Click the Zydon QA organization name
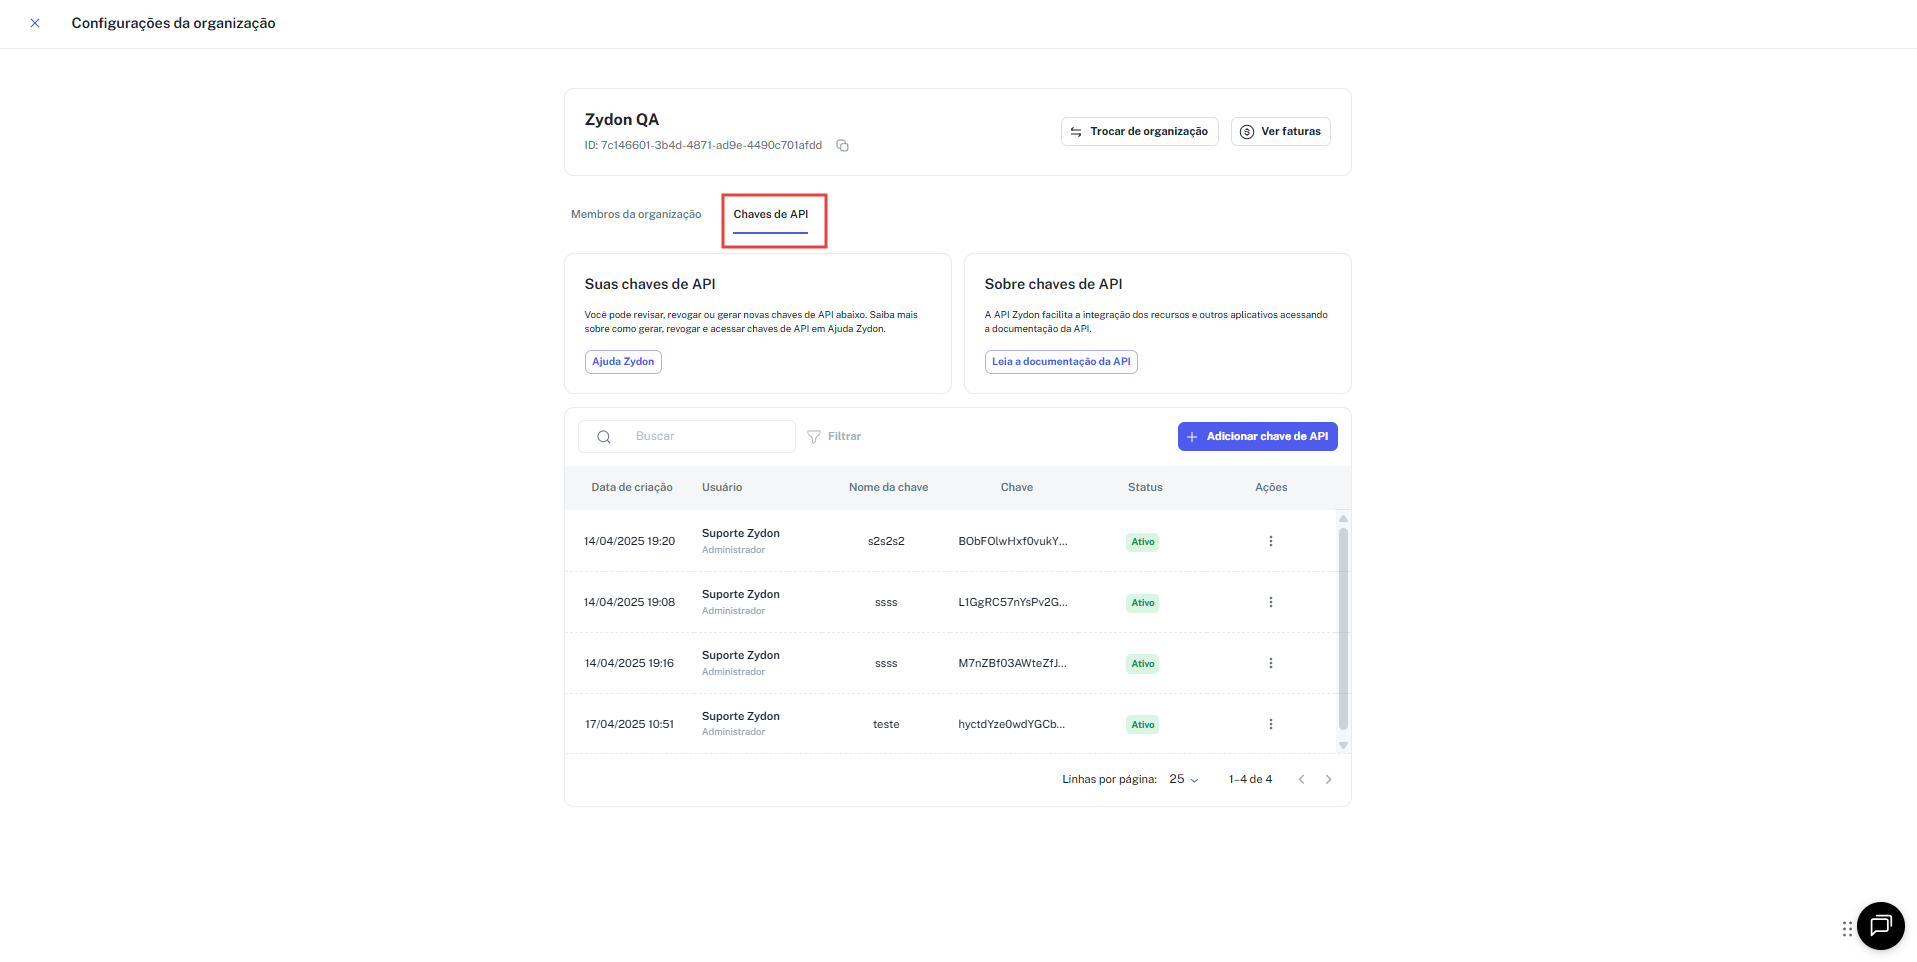Viewport: 1917px width, 962px height. coord(622,120)
